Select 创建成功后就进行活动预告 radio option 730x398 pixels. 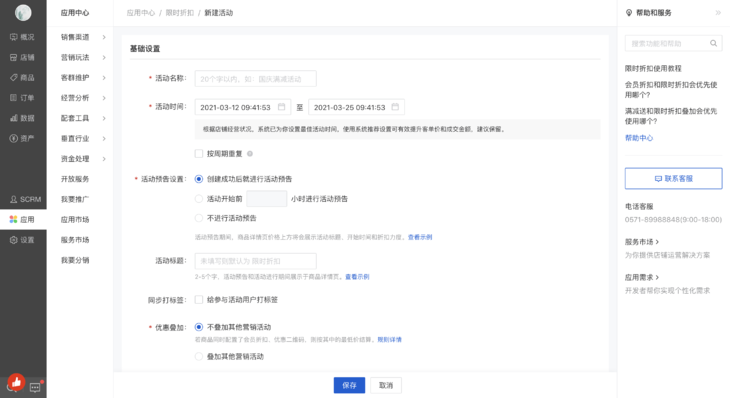click(x=199, y=179)
